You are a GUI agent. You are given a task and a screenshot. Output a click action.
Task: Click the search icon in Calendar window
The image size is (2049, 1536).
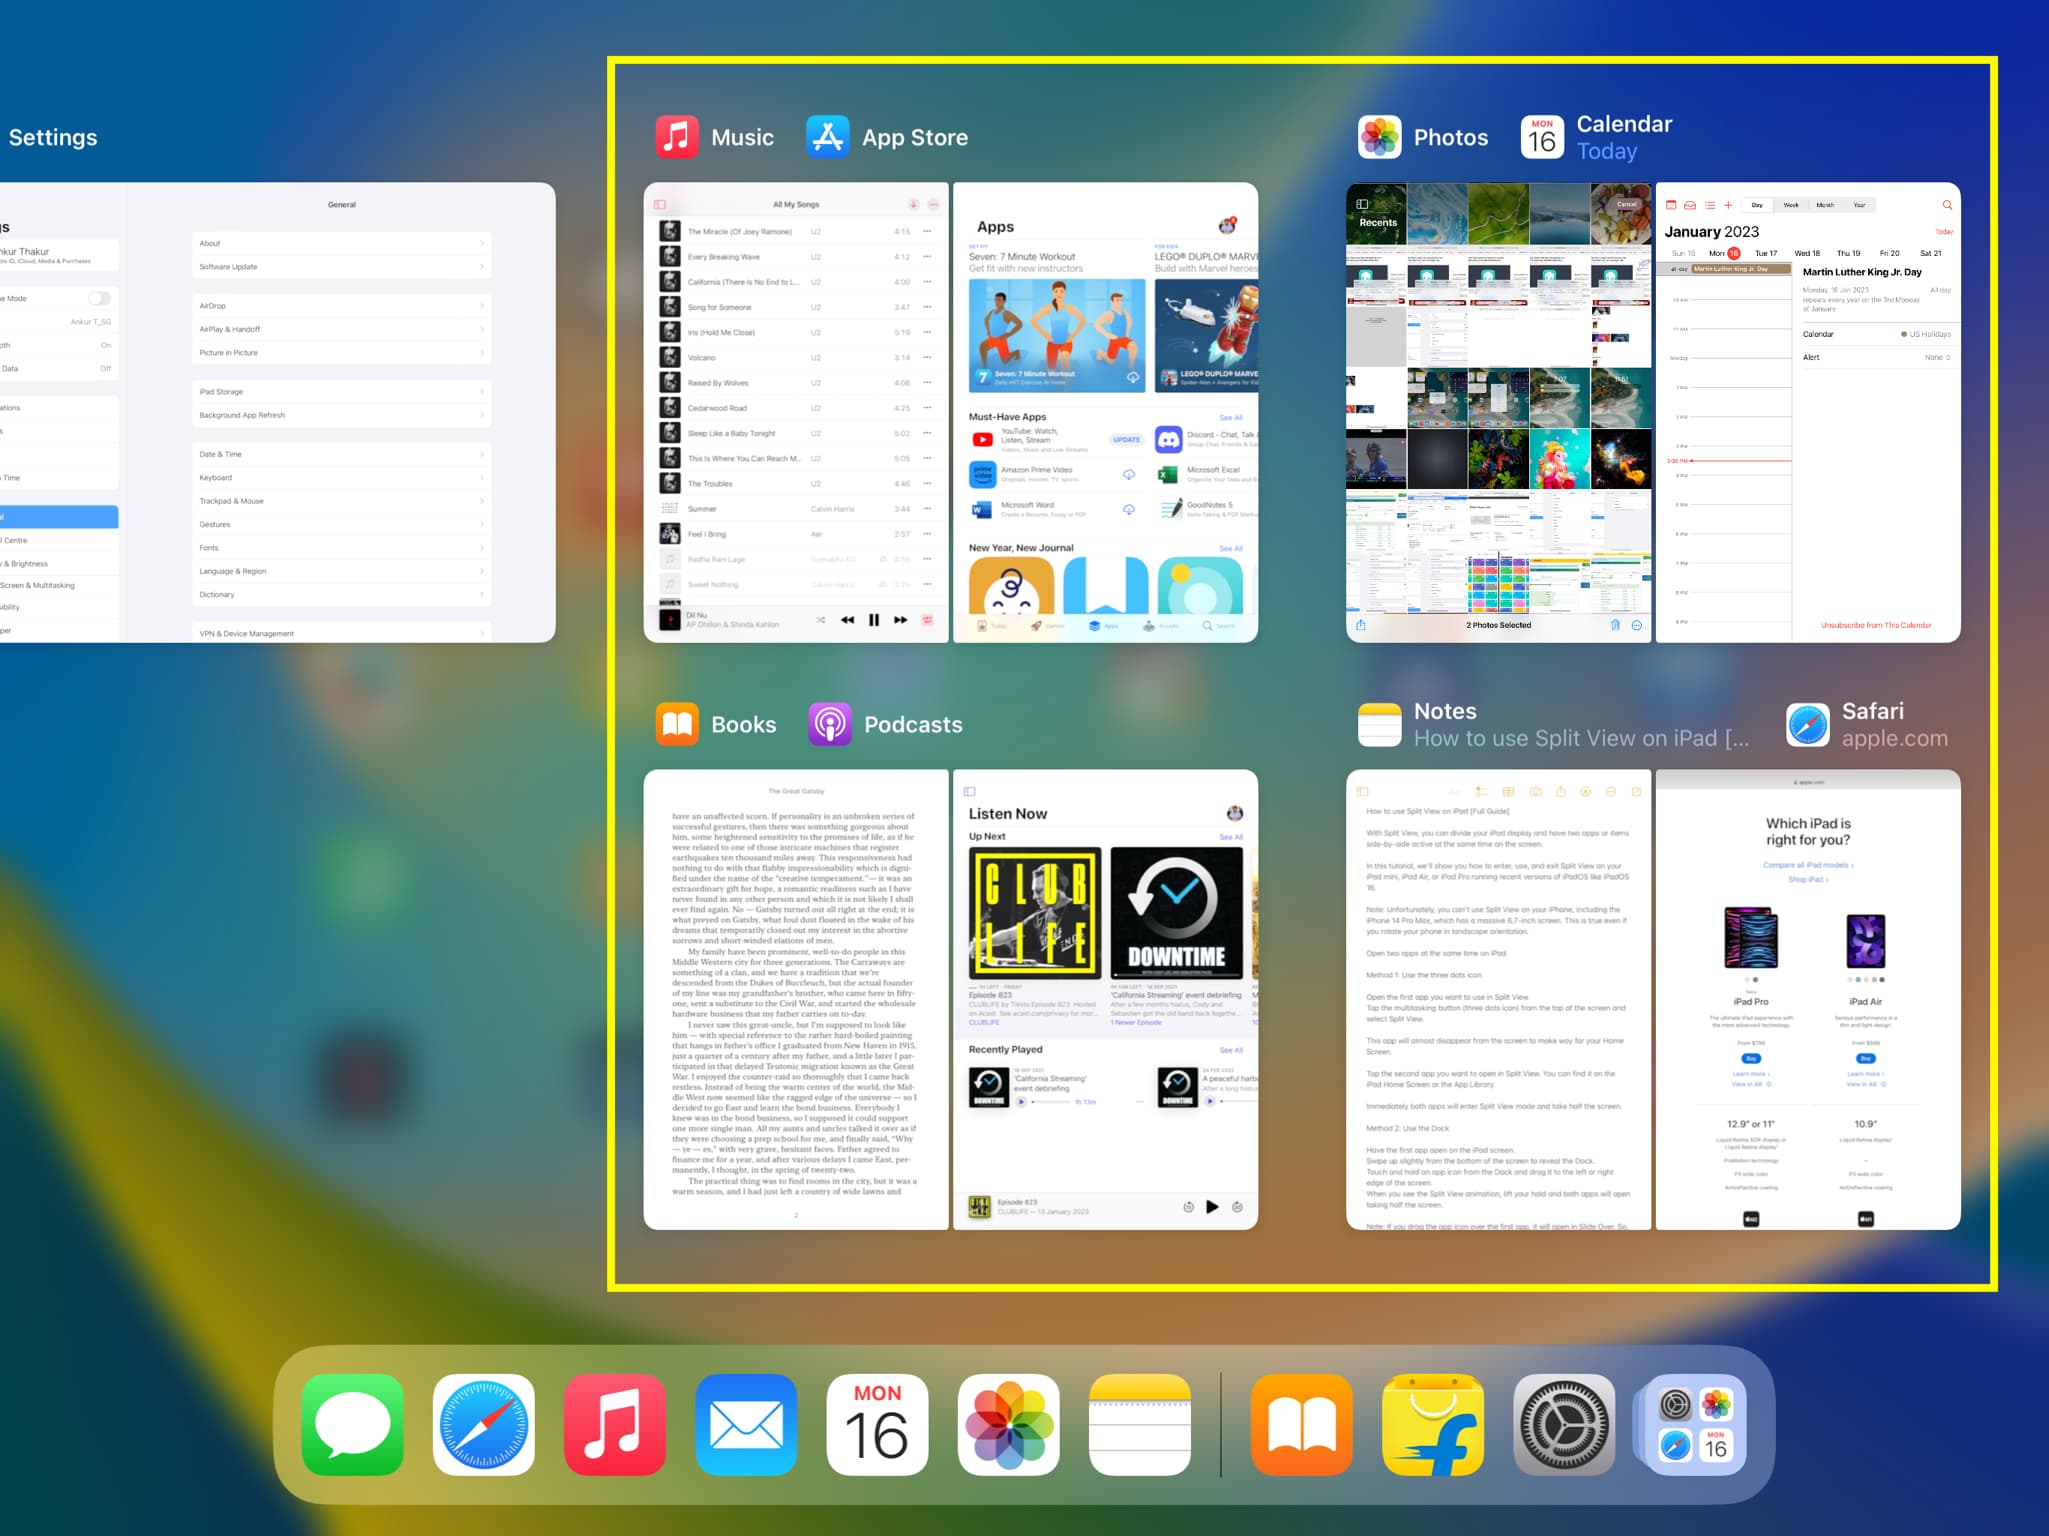tap(1947, 205)
